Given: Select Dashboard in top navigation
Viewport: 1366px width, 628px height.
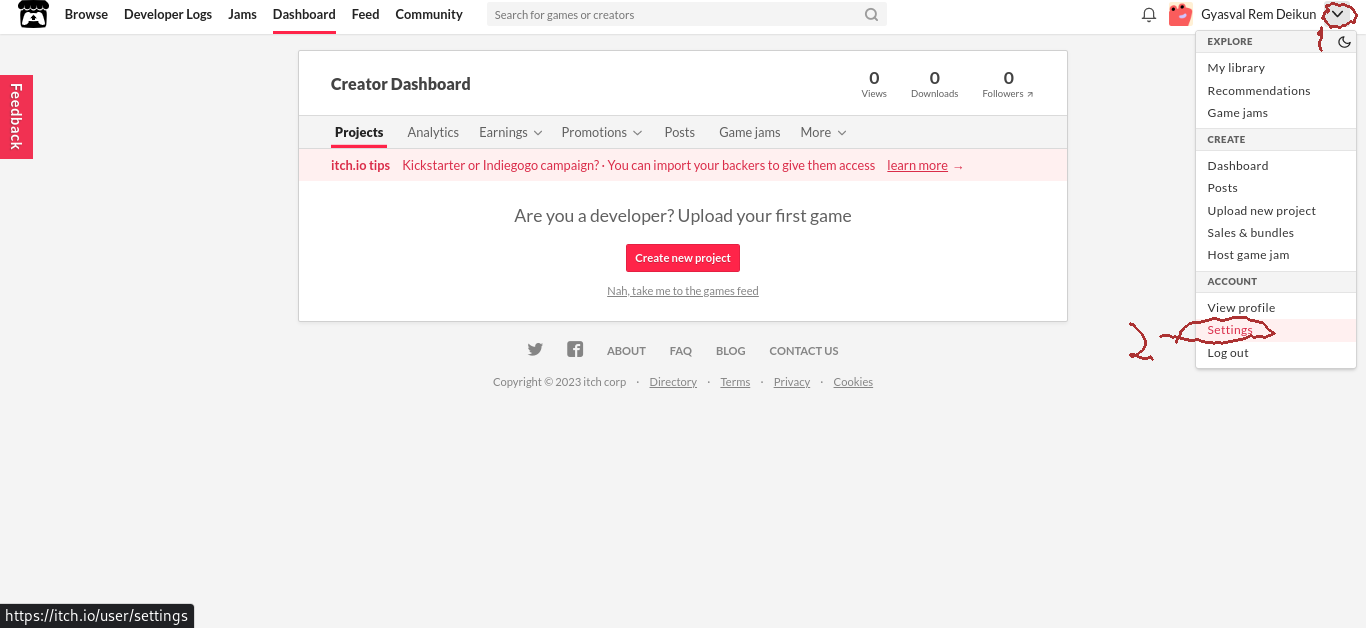Looking at the screenshot, I should click(304, 14).
